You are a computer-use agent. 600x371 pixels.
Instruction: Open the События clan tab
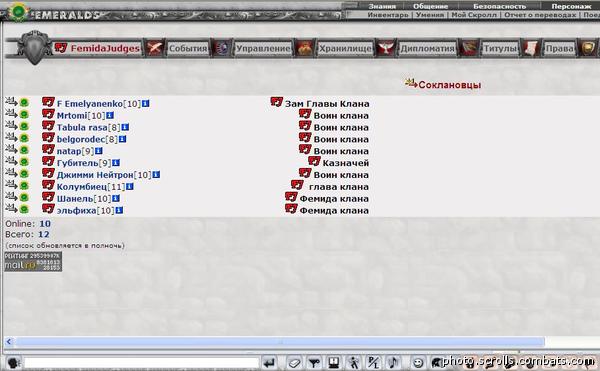click(188, 49)
